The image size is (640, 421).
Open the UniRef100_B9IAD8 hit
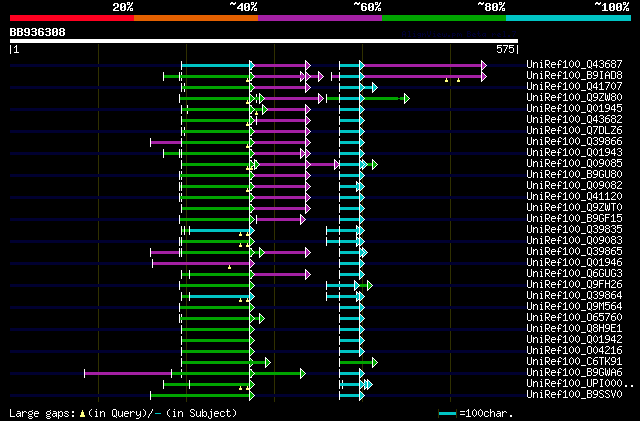[x=574, y=75]
